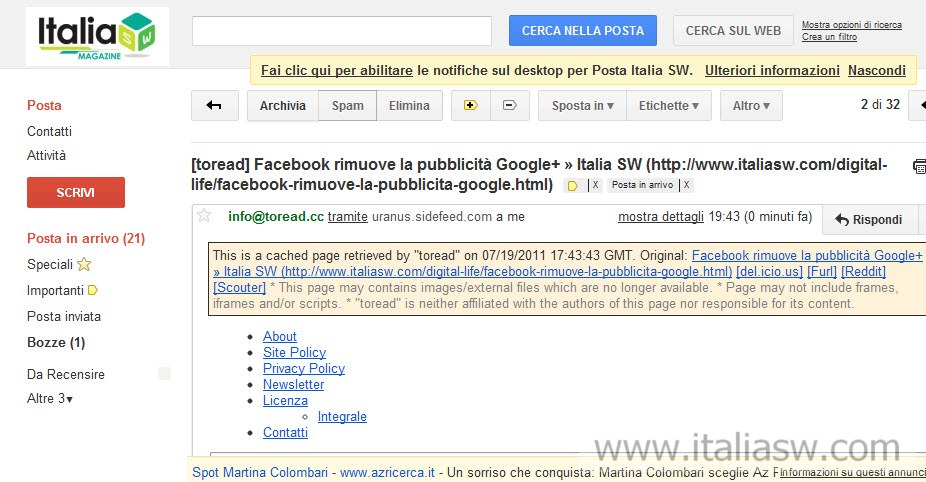Open Attività in the left sidebar
This screenshot has width=926, height=482.
[46, 155]
